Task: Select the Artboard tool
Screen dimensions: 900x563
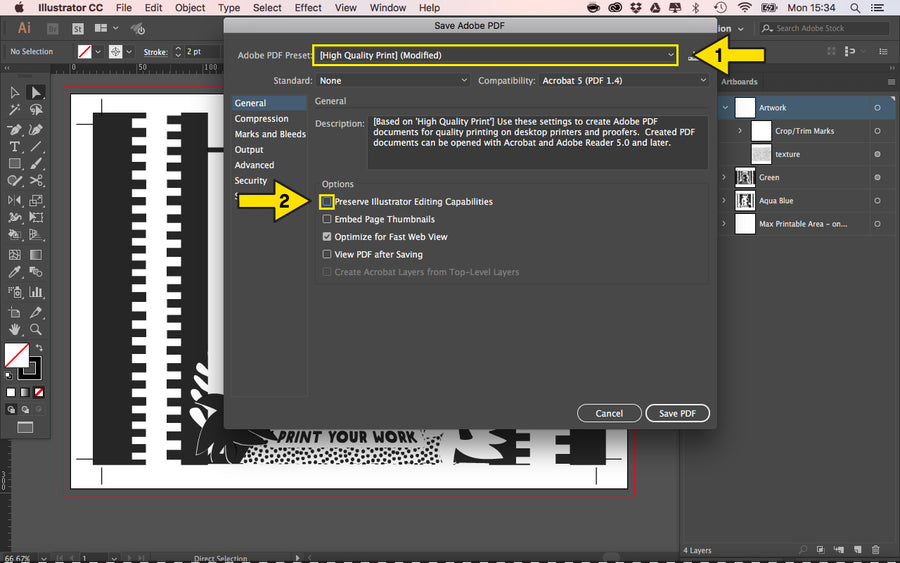Action: pos(14,312)
